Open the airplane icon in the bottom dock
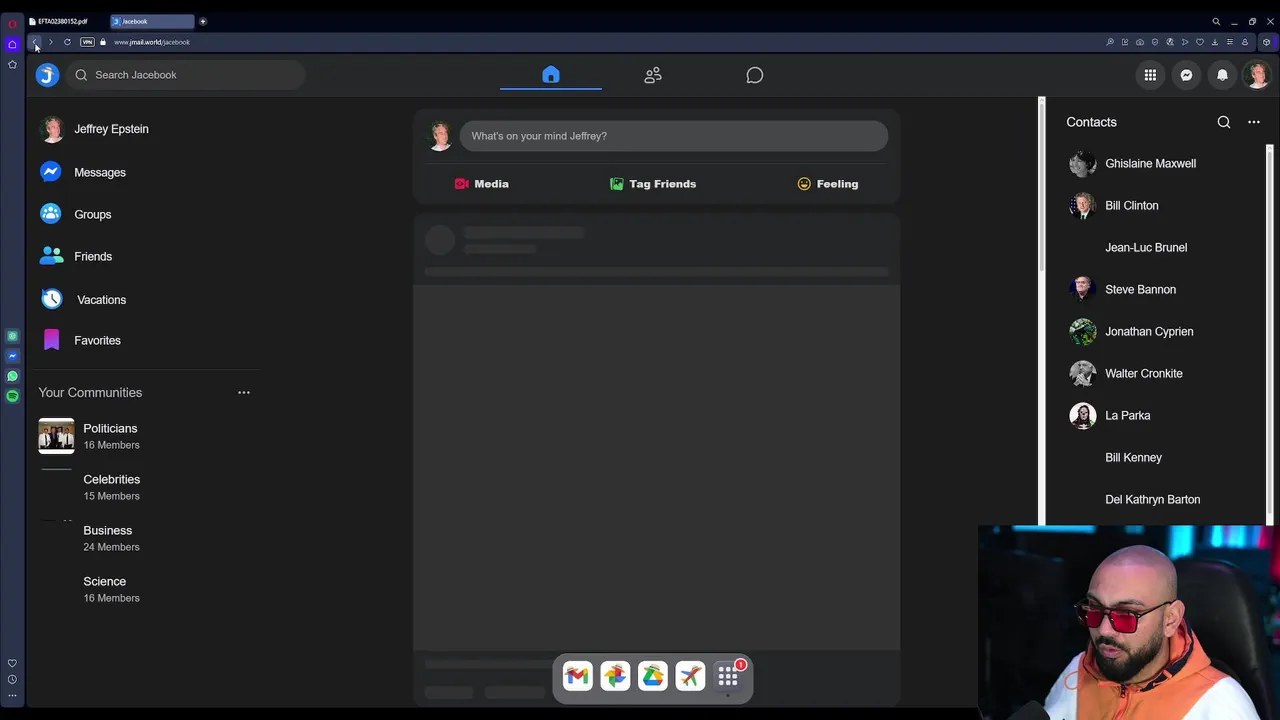Screen dimensions: 1280x720 (x=690, y=677)
